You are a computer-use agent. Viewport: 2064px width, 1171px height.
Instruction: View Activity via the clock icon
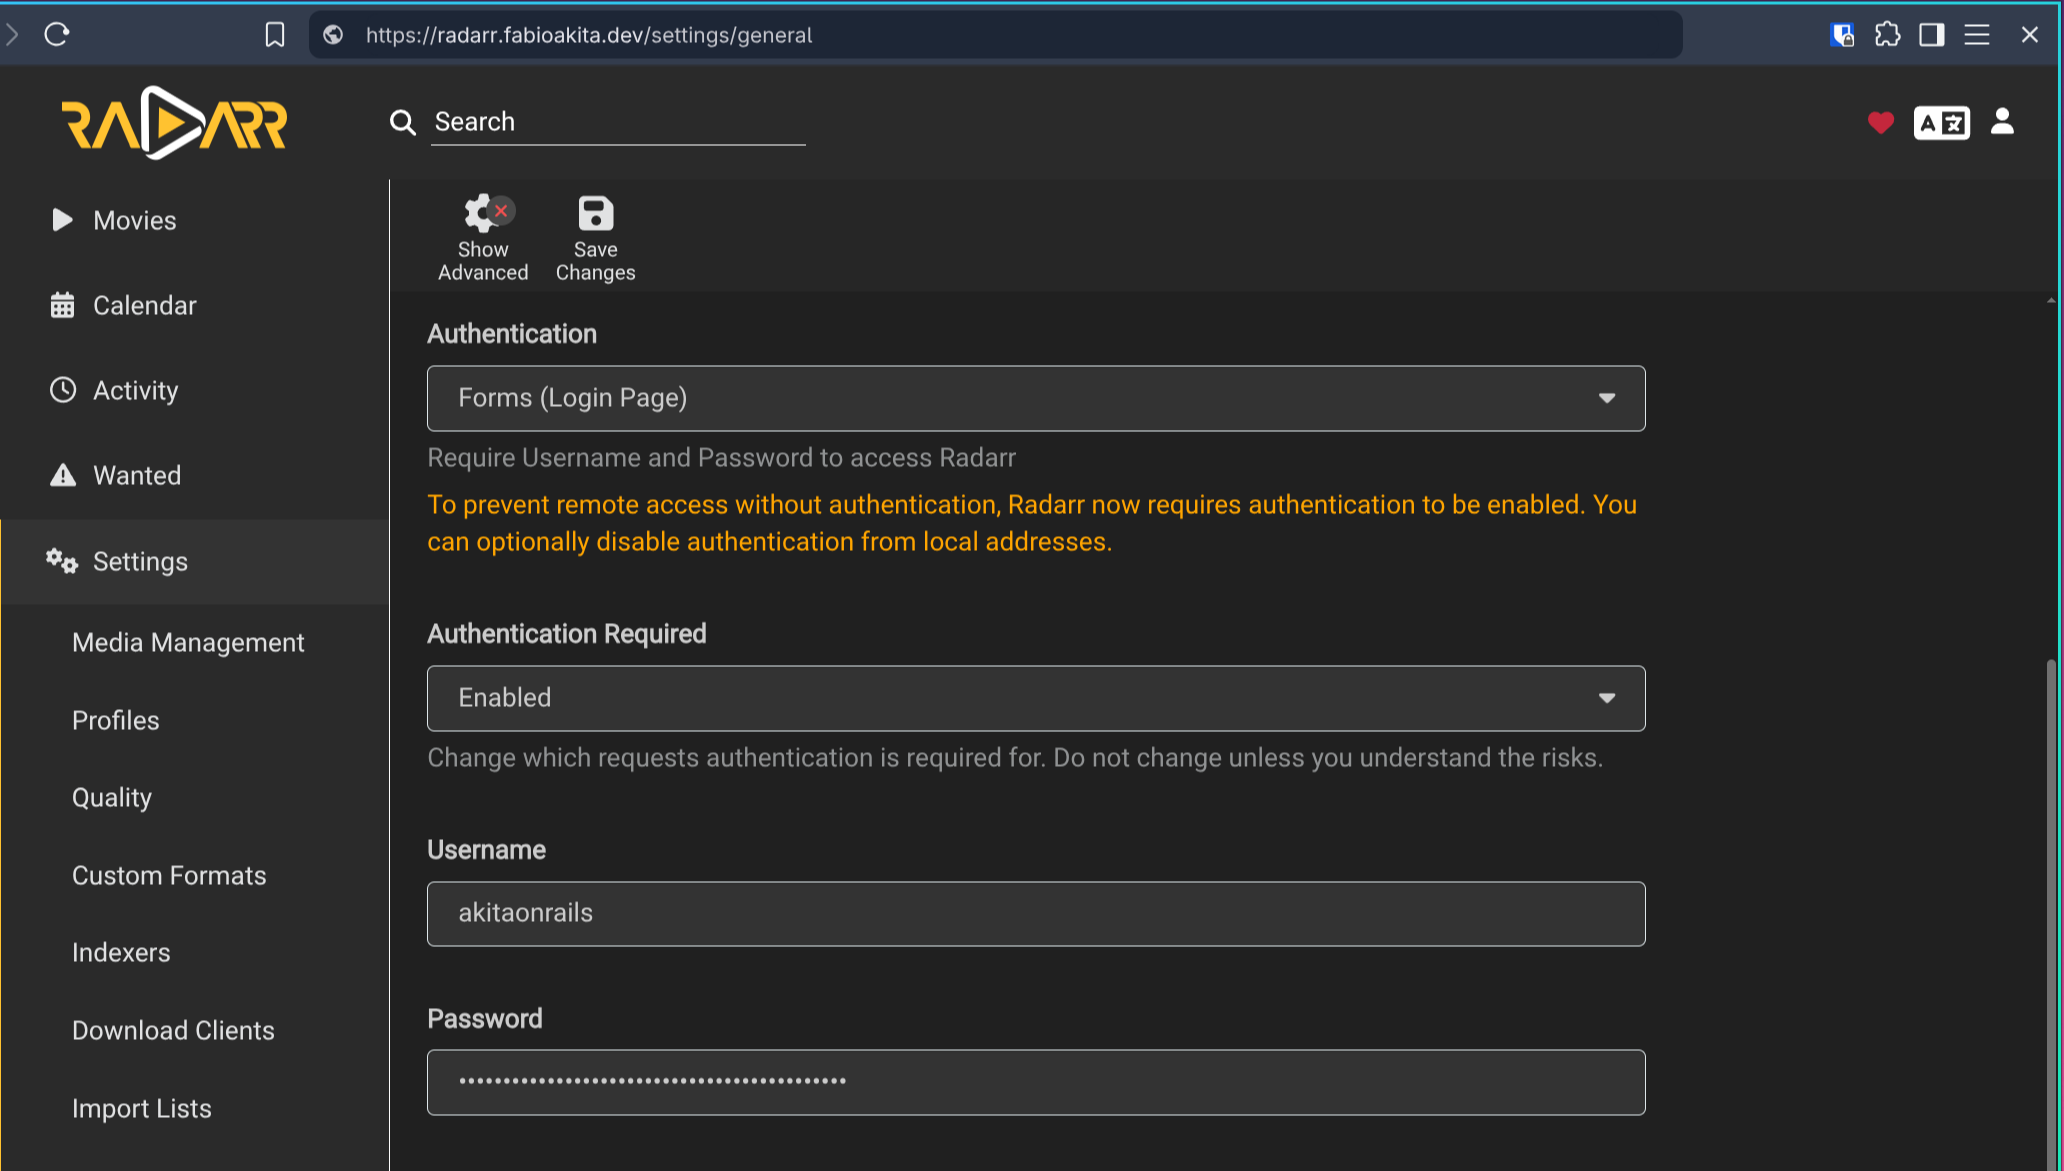tap(62, 390)
